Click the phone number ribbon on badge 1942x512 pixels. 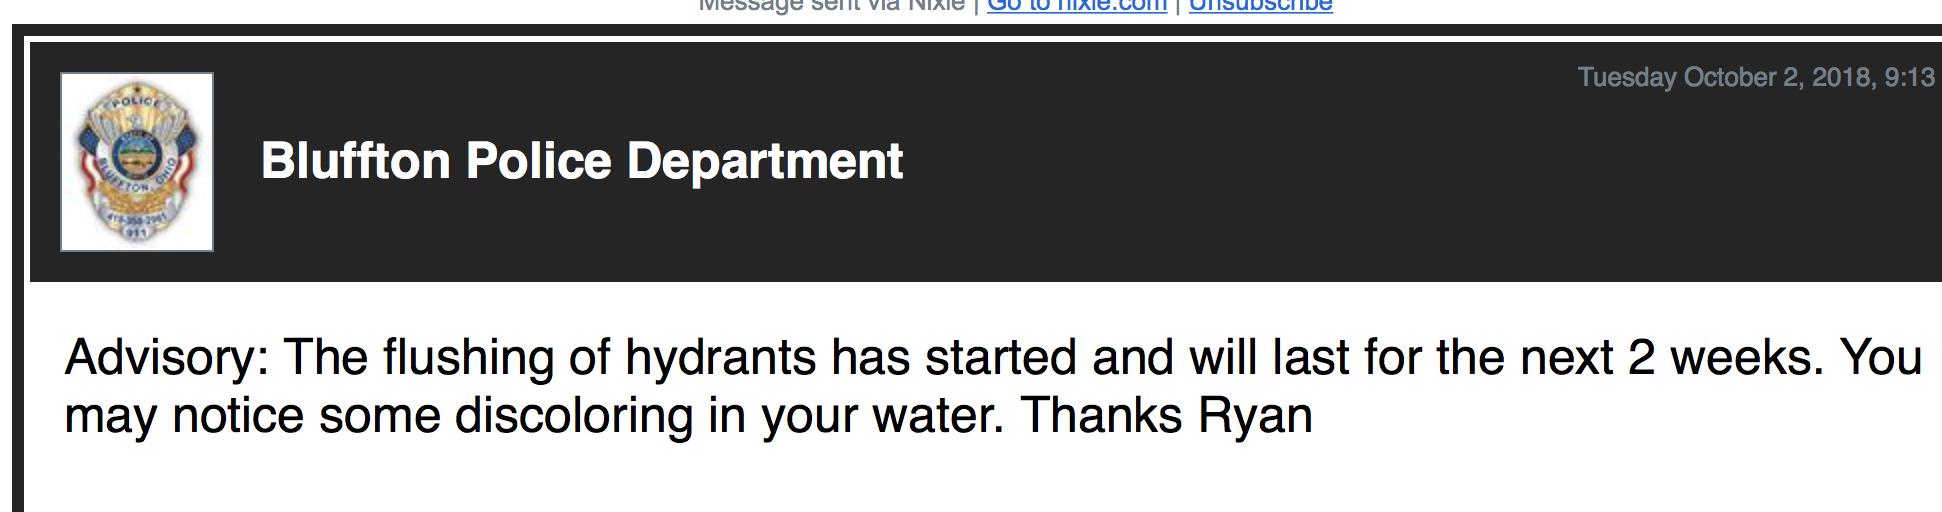(x=137, y=219)
